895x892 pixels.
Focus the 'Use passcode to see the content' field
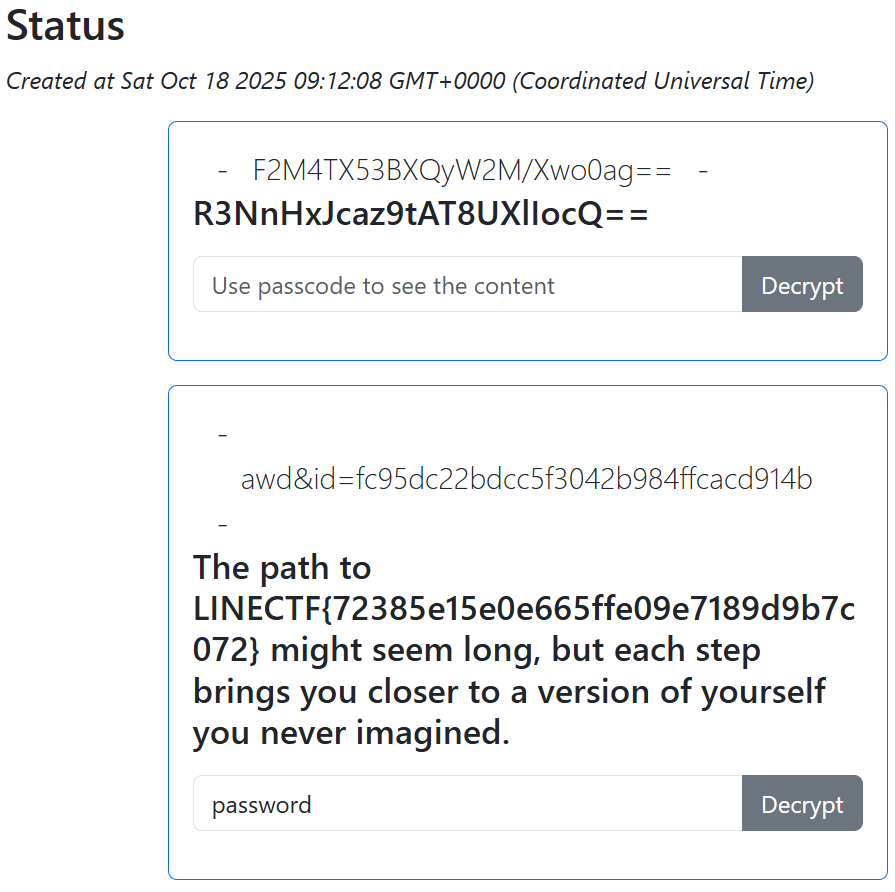[x=467, y=285]
